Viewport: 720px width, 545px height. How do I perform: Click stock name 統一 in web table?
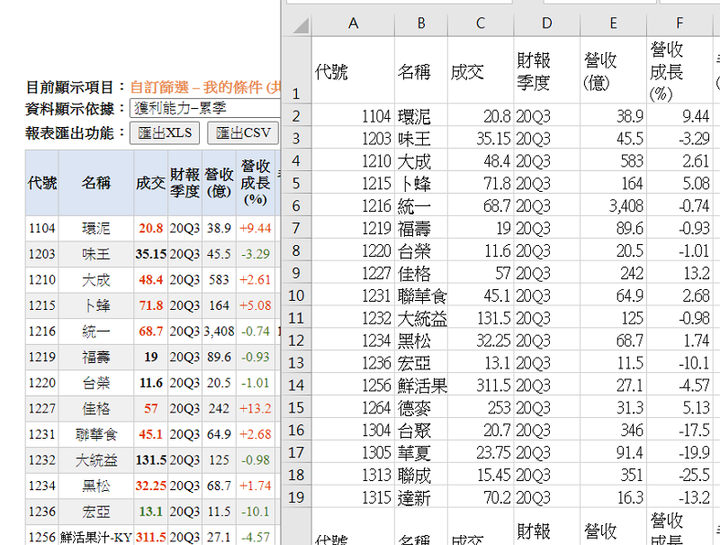[x=96, y=331]
